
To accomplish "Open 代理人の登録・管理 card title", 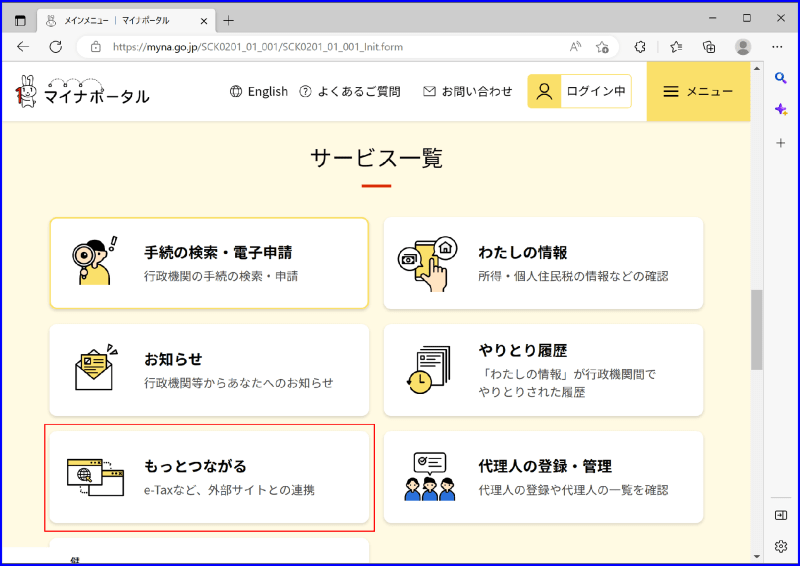I will coord(545,466).
